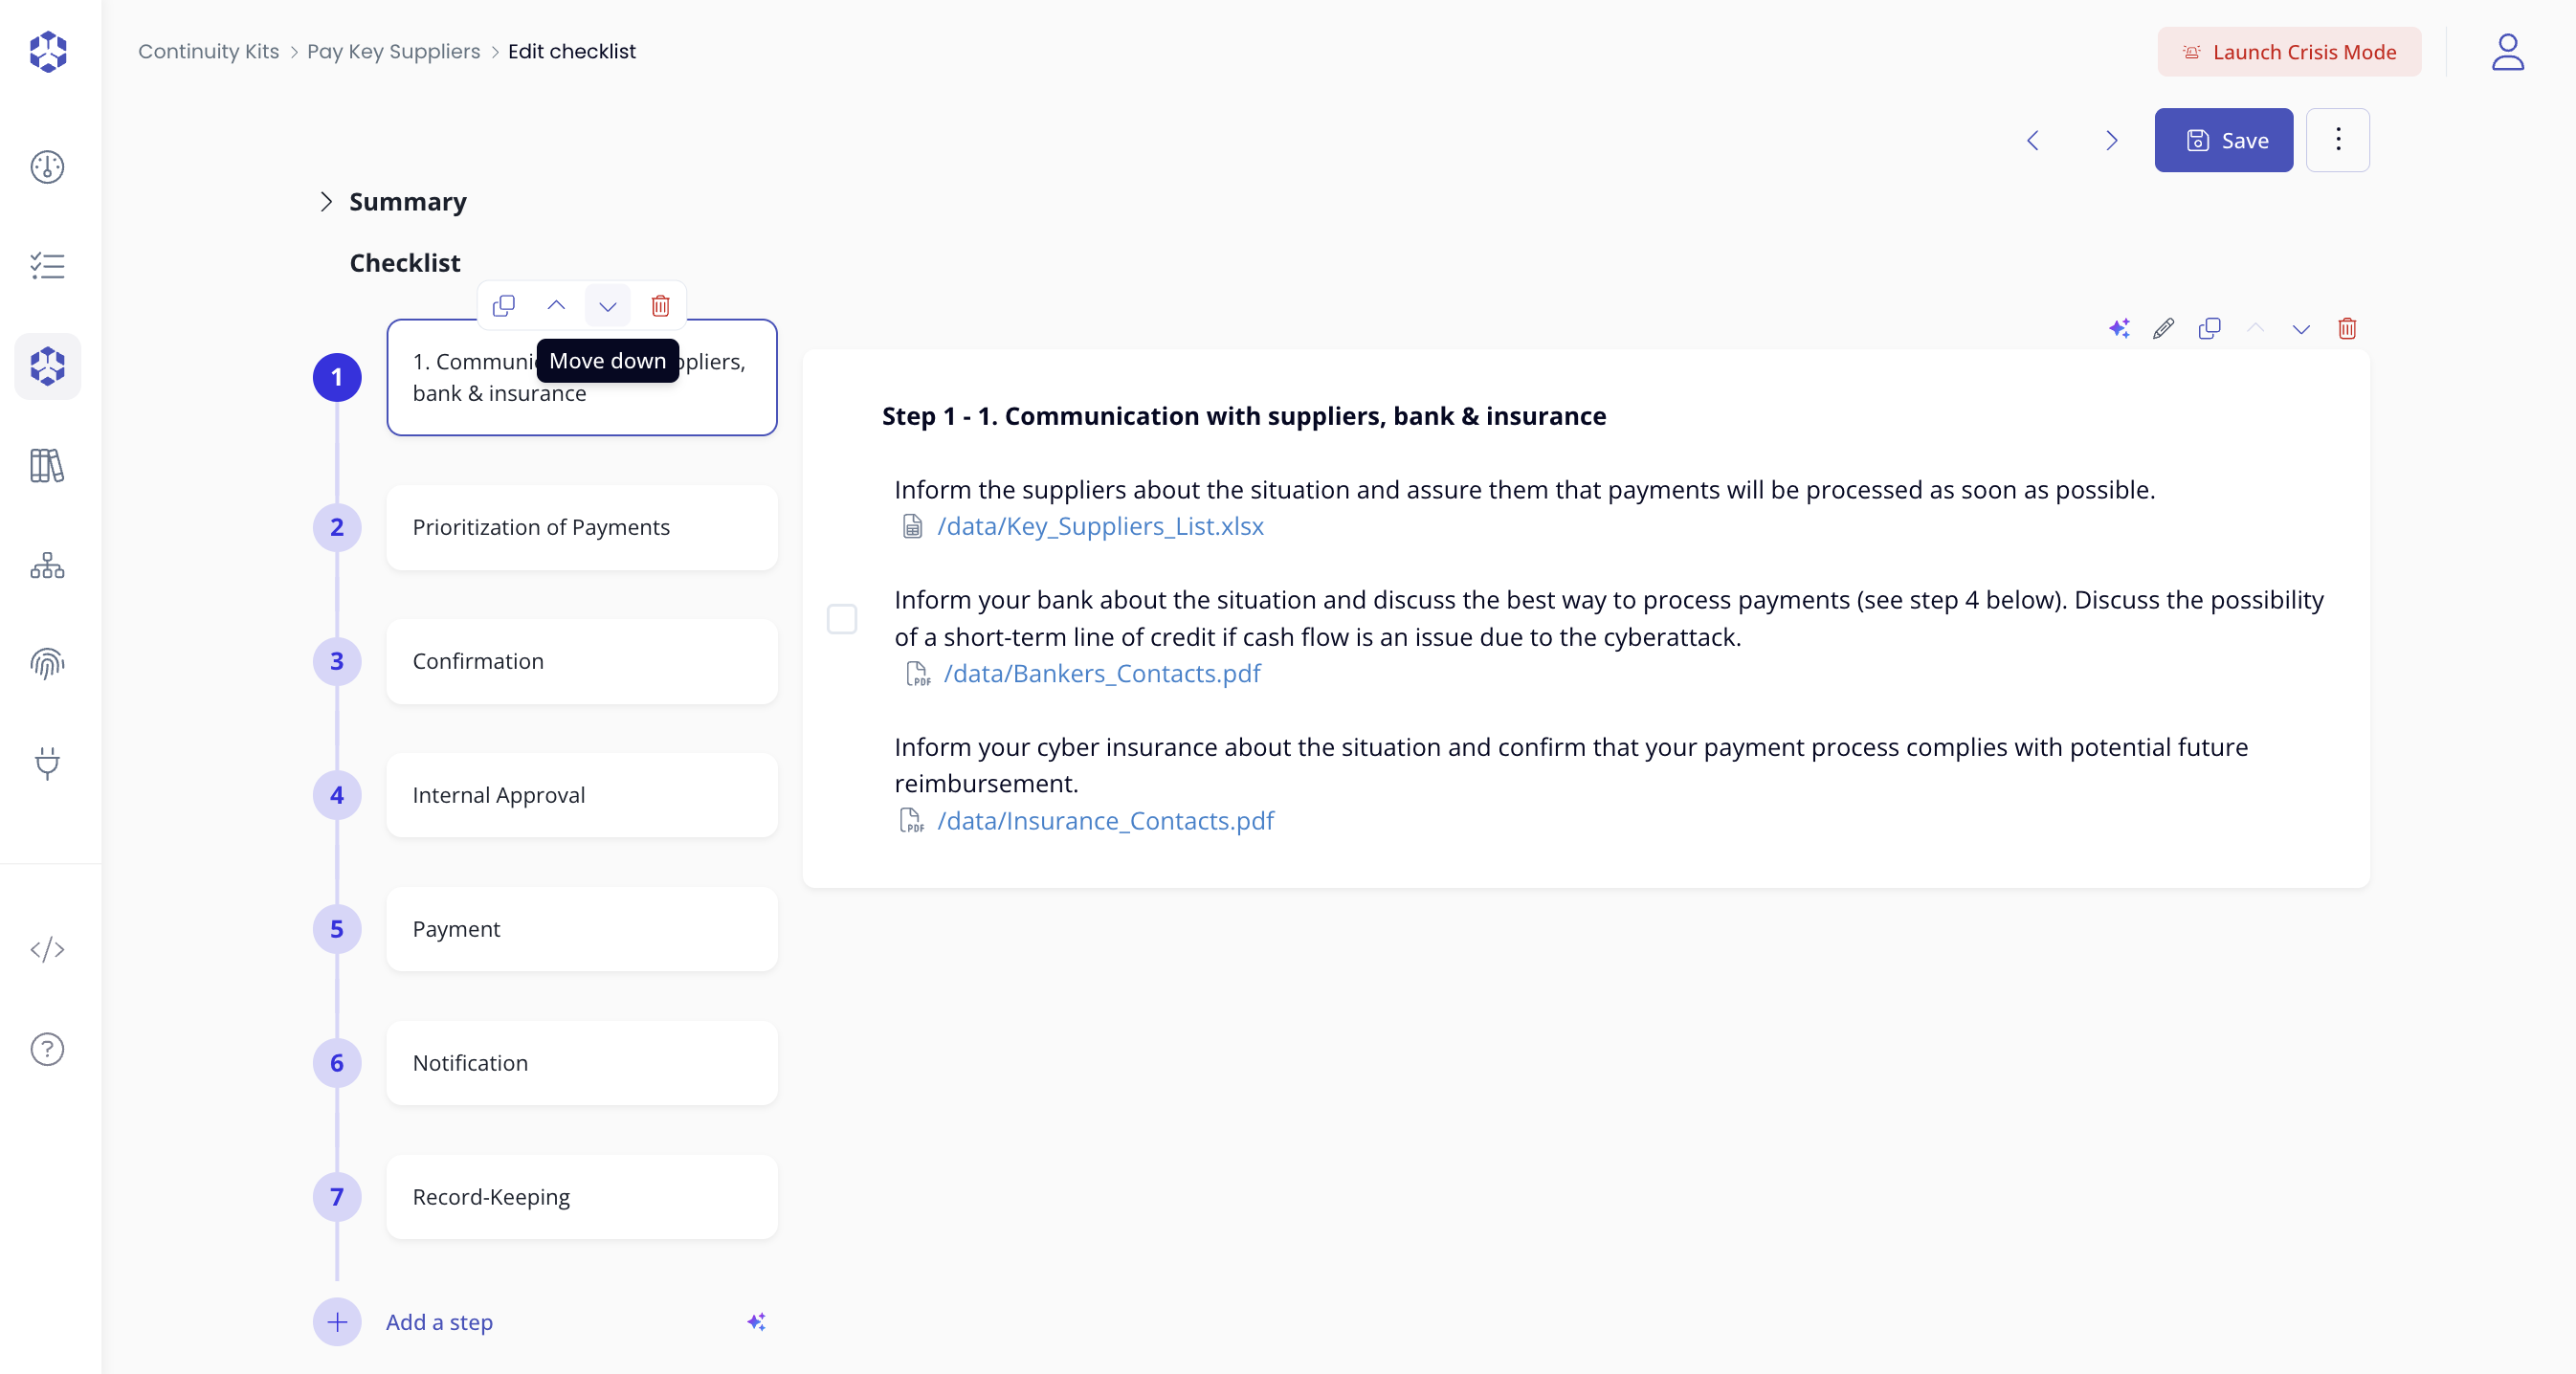This screenshot has width=2576, height=1374.
Task: Duplicate step 1 from floating step toolbar
Action: pos(504,305)
